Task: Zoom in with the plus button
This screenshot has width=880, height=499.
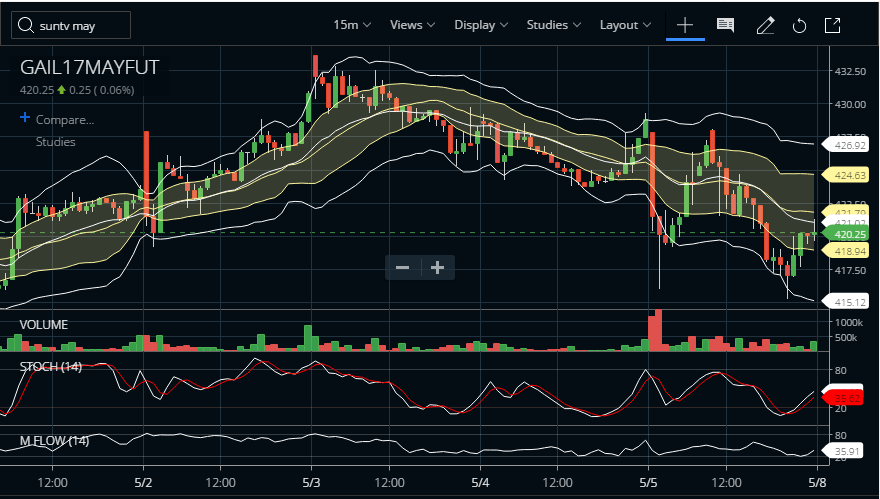Action: 438,268
